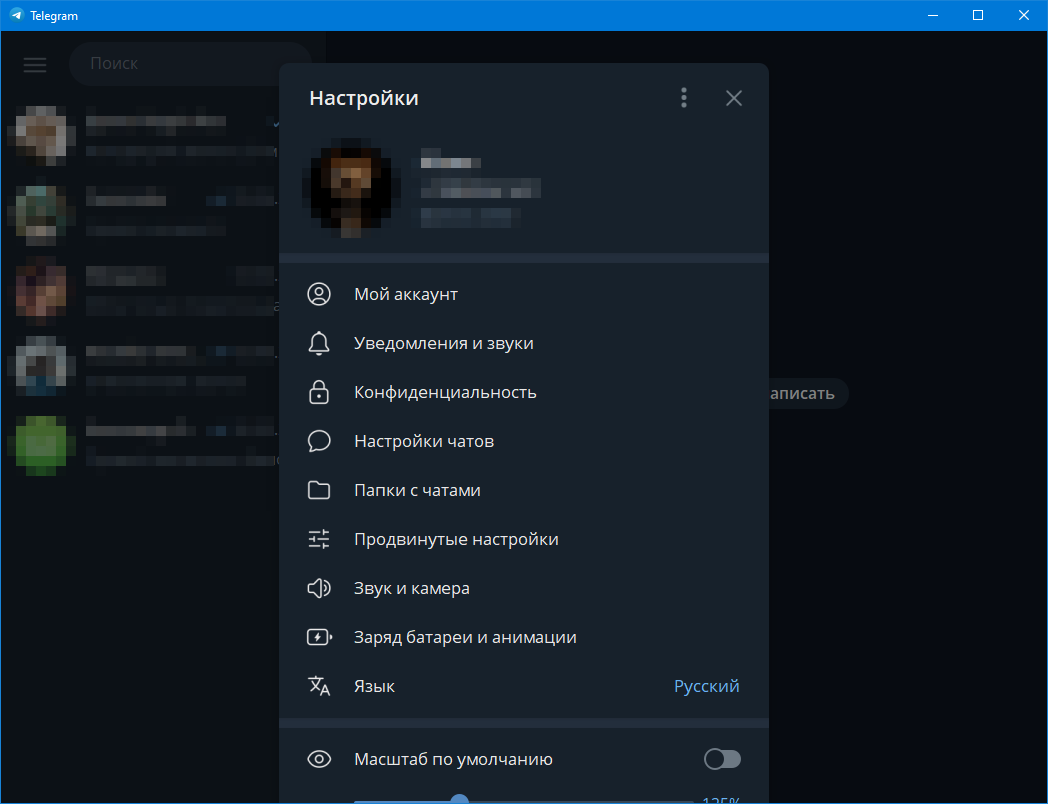Viewport: 1048px width, 804px height.
Task: Click the Настройки dialog title
Action: coord(364,98)
